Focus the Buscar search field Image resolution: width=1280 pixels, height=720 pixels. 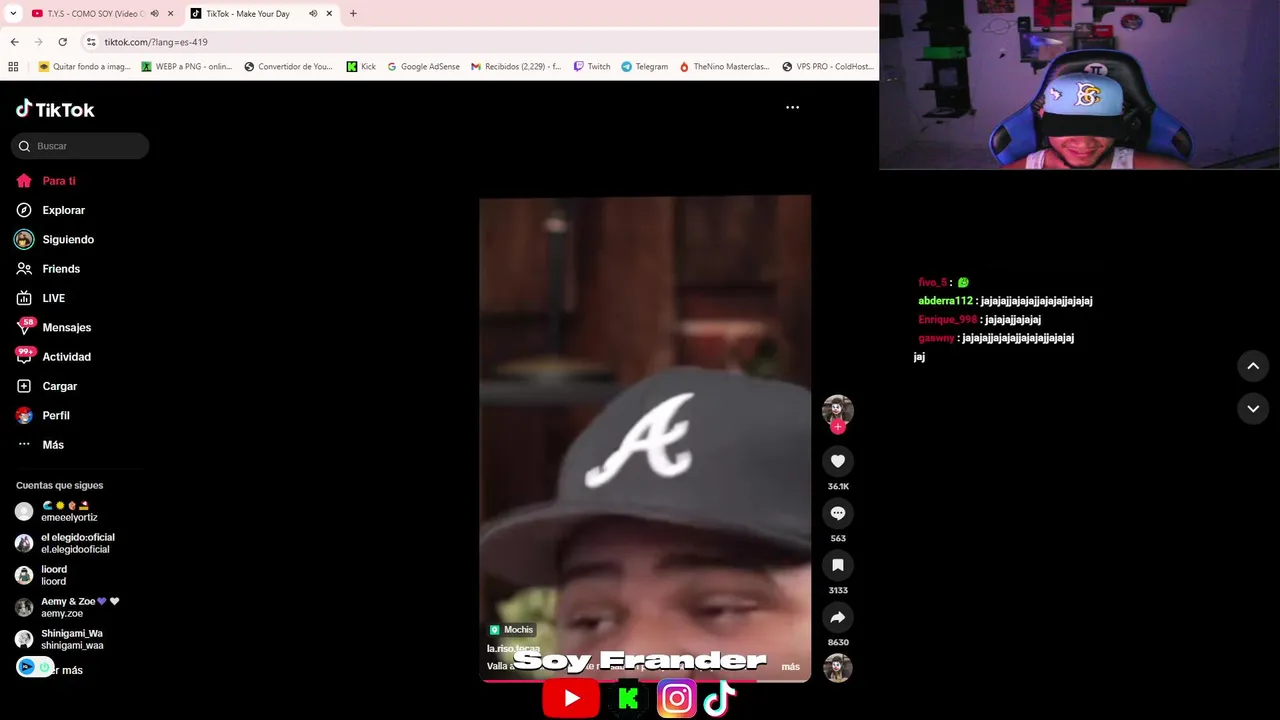tap(80, 146)
